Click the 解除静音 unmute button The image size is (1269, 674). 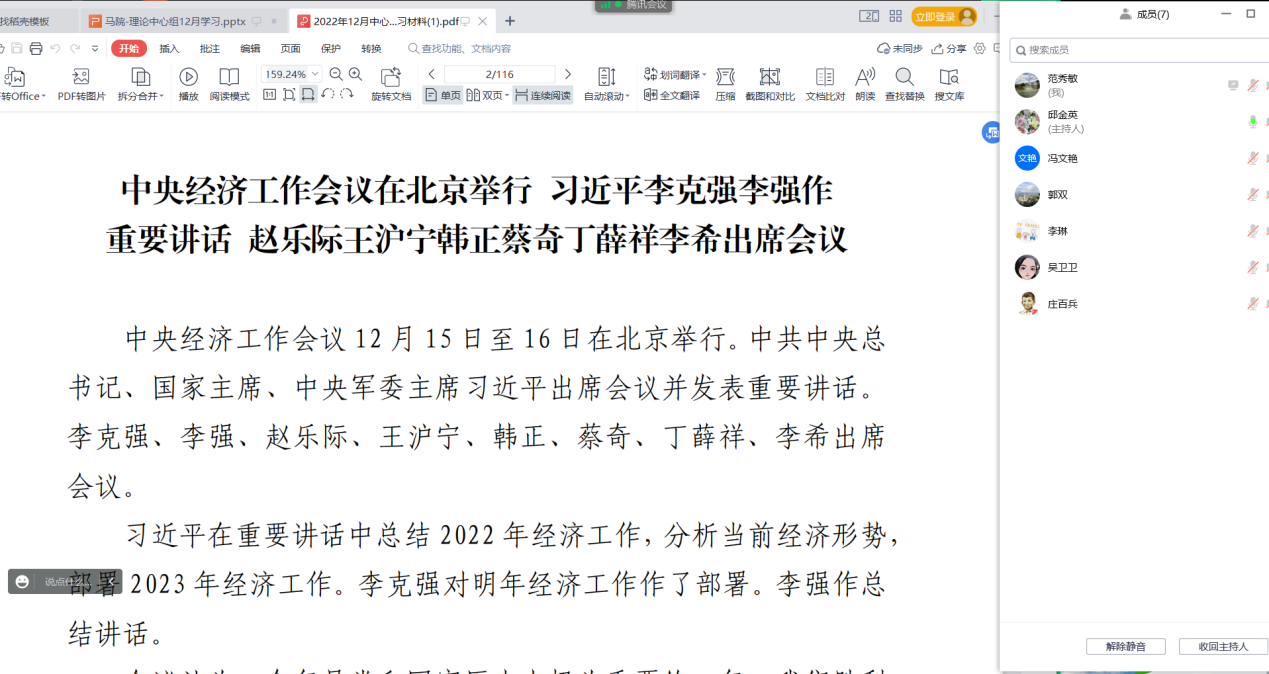tap(1125, 647)
